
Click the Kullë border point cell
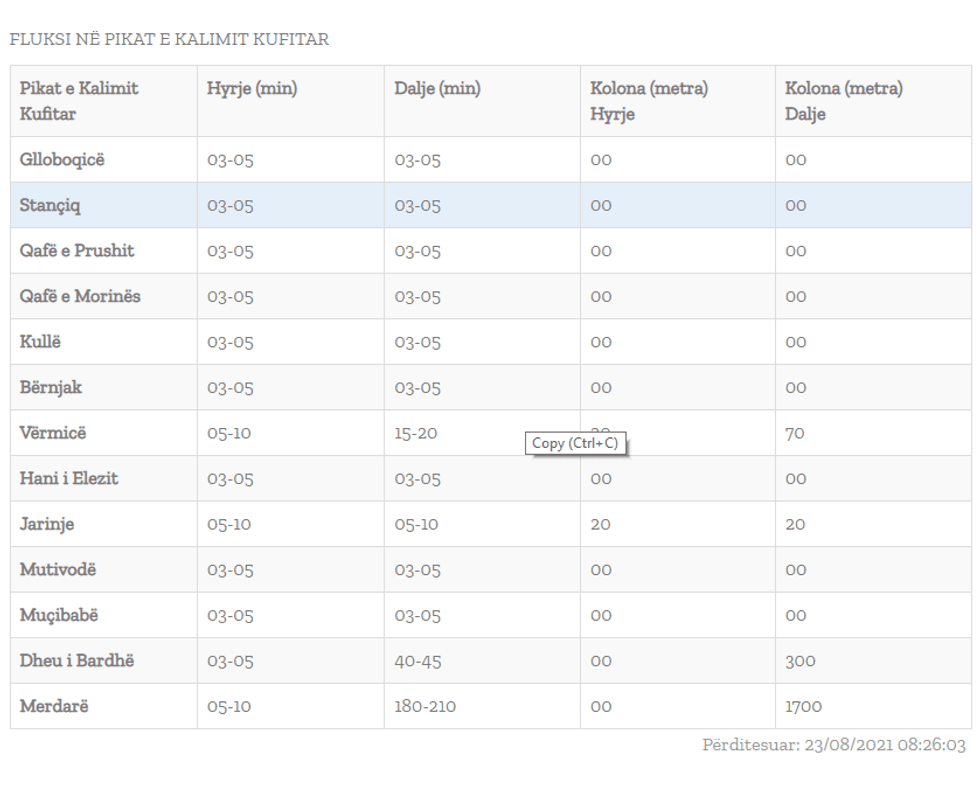click(x=41, y=341)
